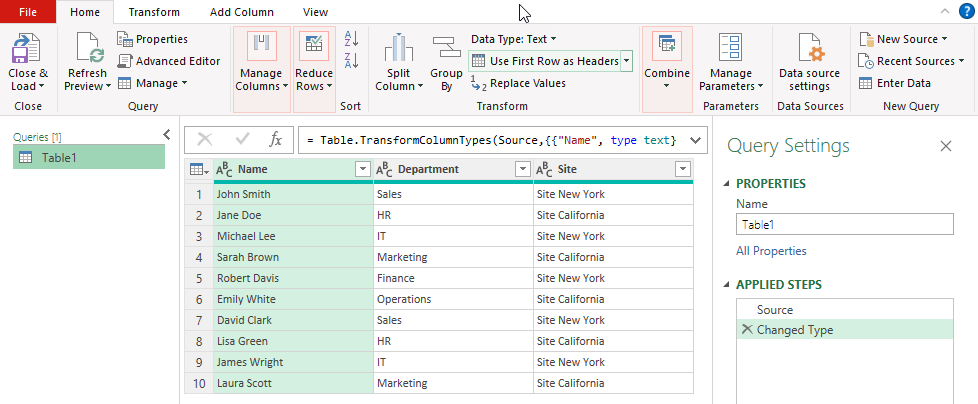
Task: Switch to the Home tab
Action: [85, 12]
